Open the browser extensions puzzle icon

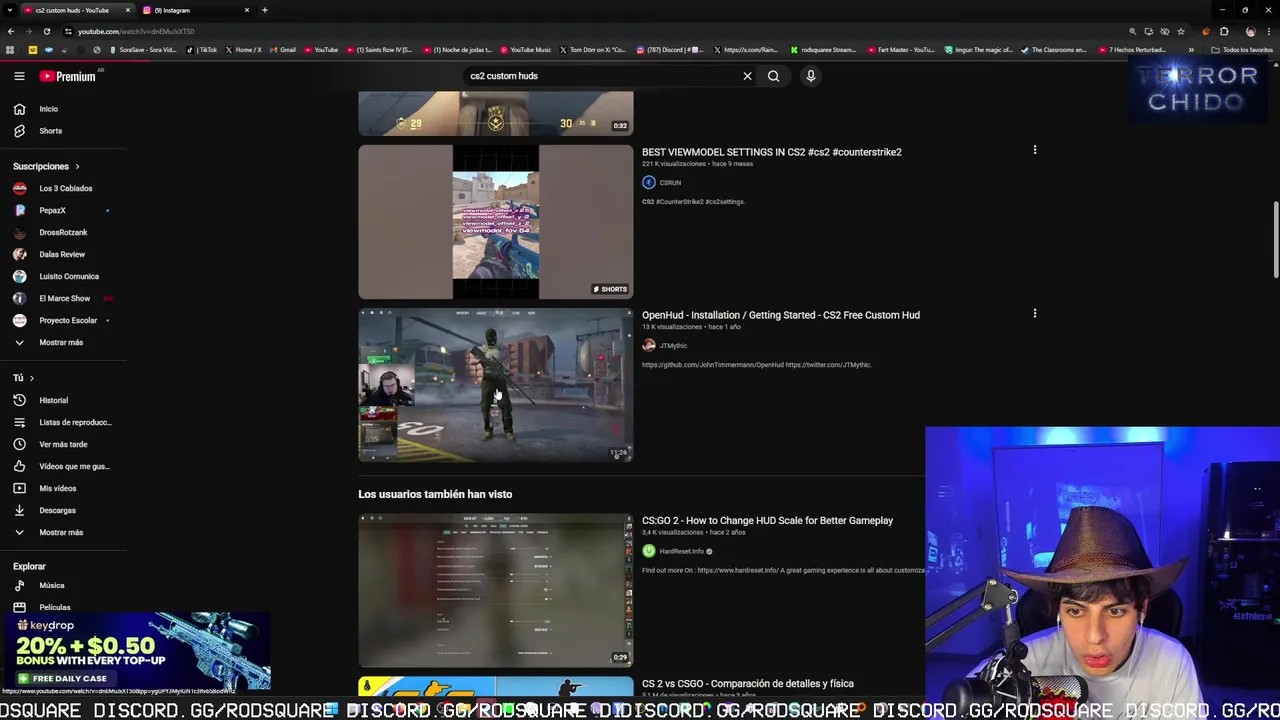pyautogui.click(x=1224, y=31)
